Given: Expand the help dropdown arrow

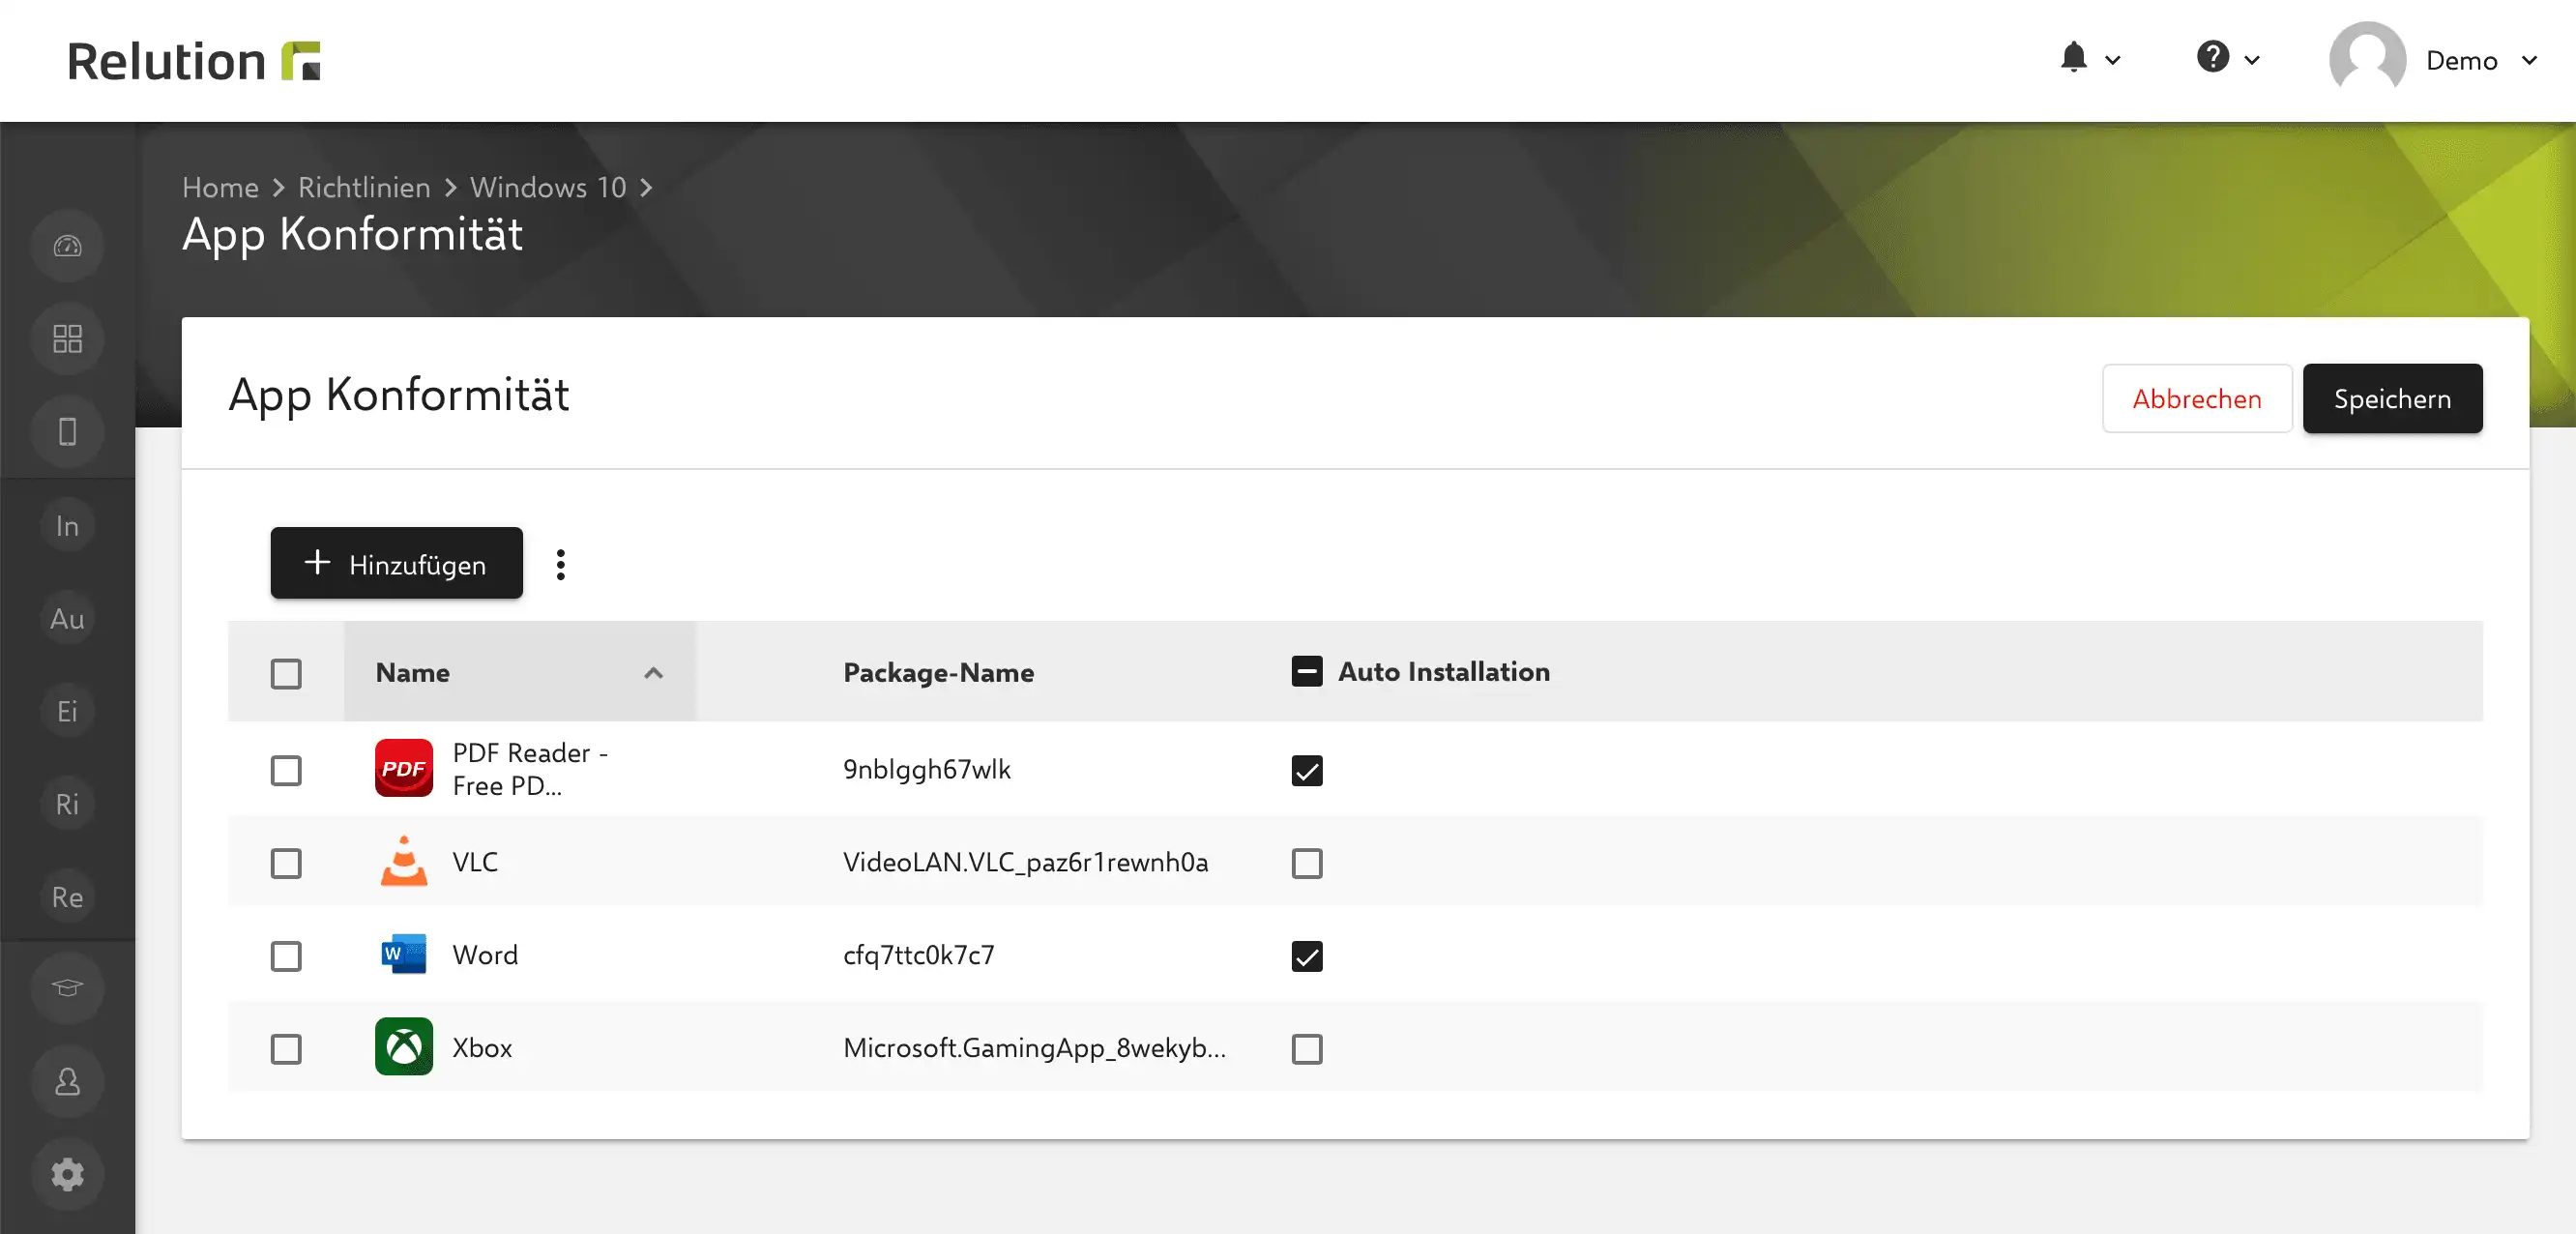Looking at the screenshot, I should (2251, 60).
